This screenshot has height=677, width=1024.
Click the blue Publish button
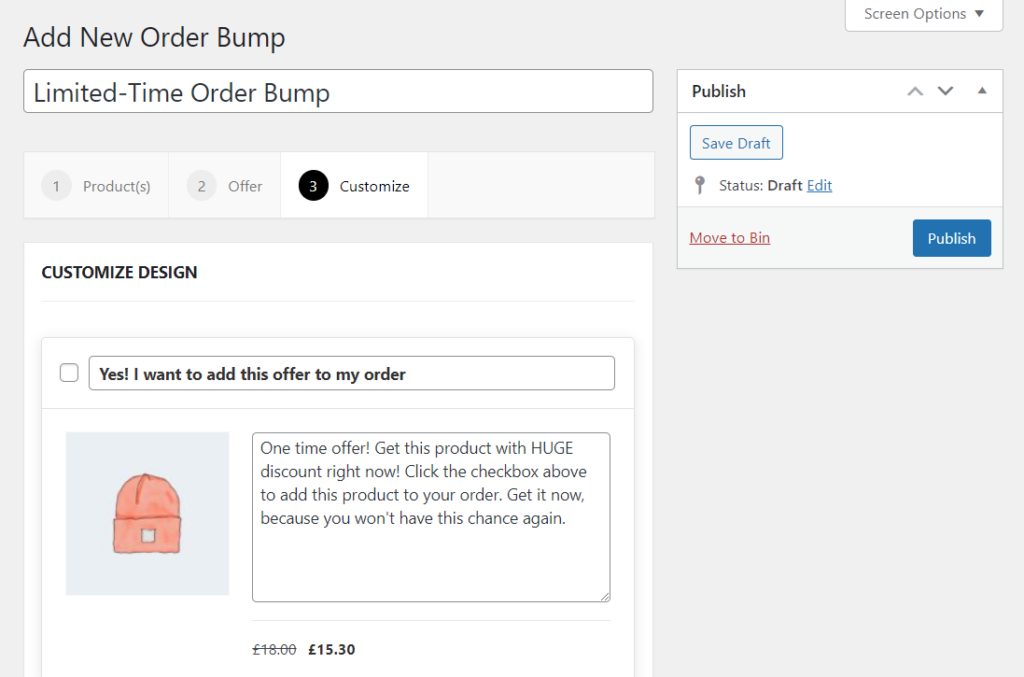tap(951, 237)
